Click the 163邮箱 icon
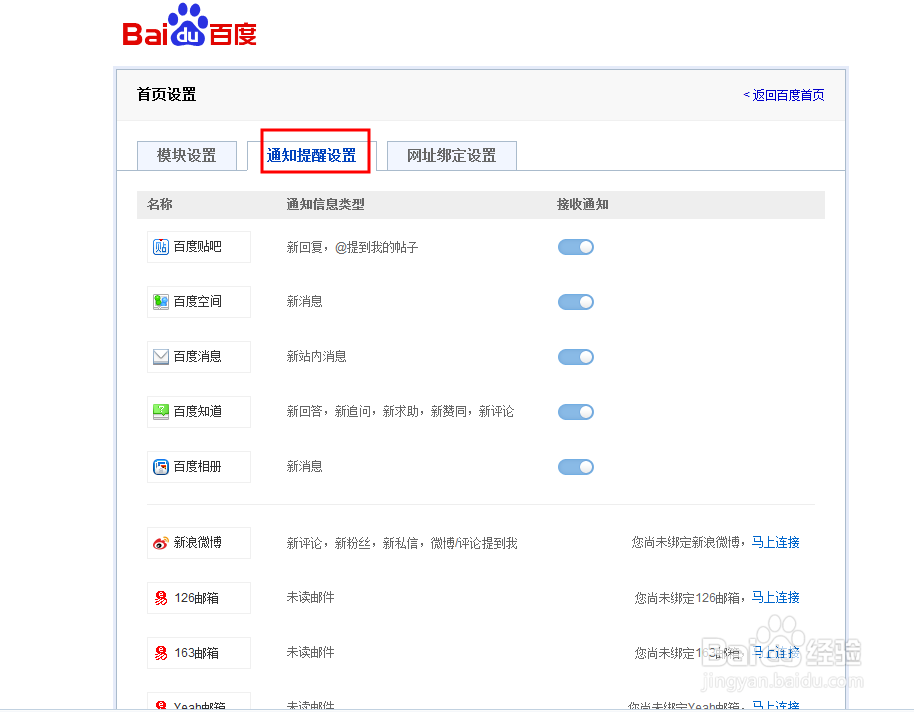Viewport: 914px width, 712px height. tap(161, 653)
